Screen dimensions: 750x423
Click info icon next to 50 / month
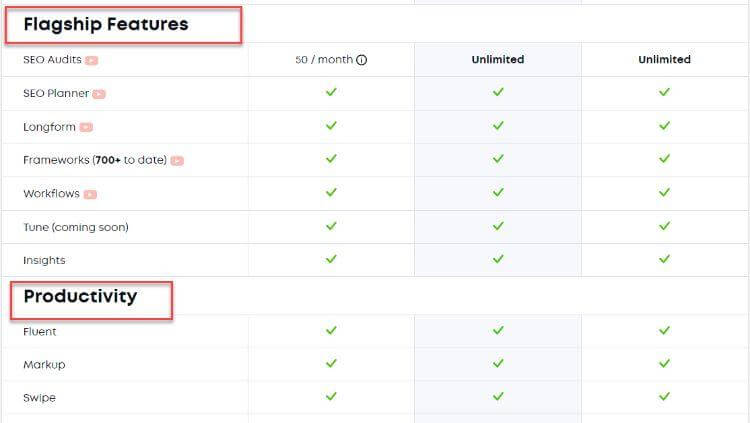362,60
